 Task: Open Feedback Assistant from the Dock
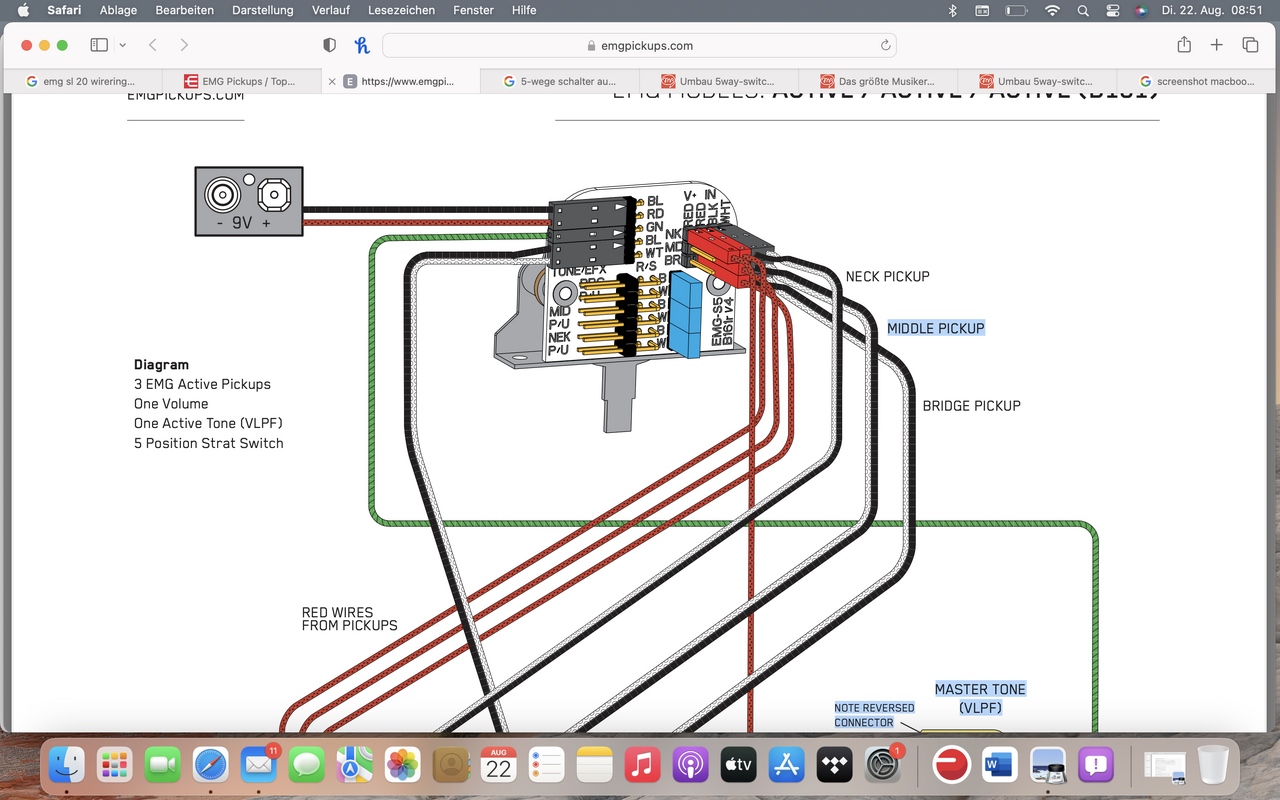click(1096, 765)
